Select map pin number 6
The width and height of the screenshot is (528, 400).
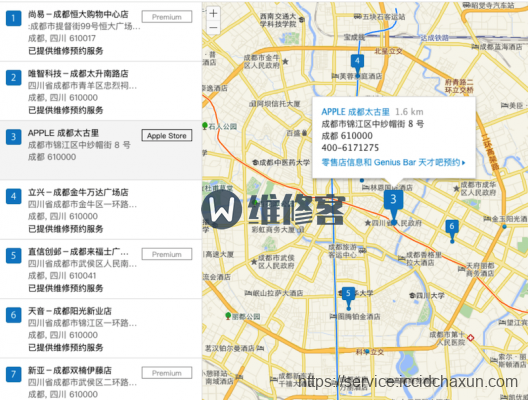coord(452,231)
